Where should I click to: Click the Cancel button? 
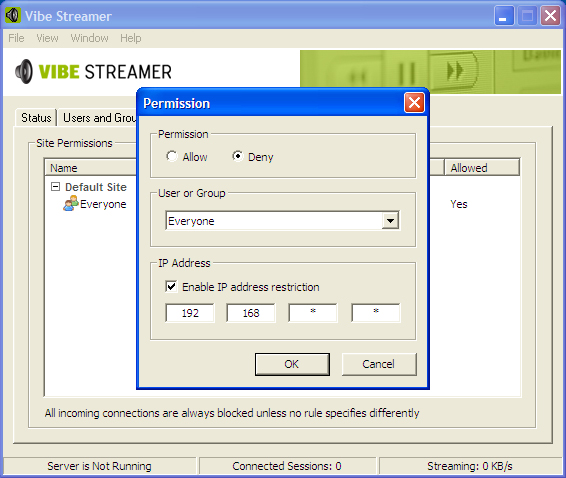pyautogui.click(x=379, y=364)
